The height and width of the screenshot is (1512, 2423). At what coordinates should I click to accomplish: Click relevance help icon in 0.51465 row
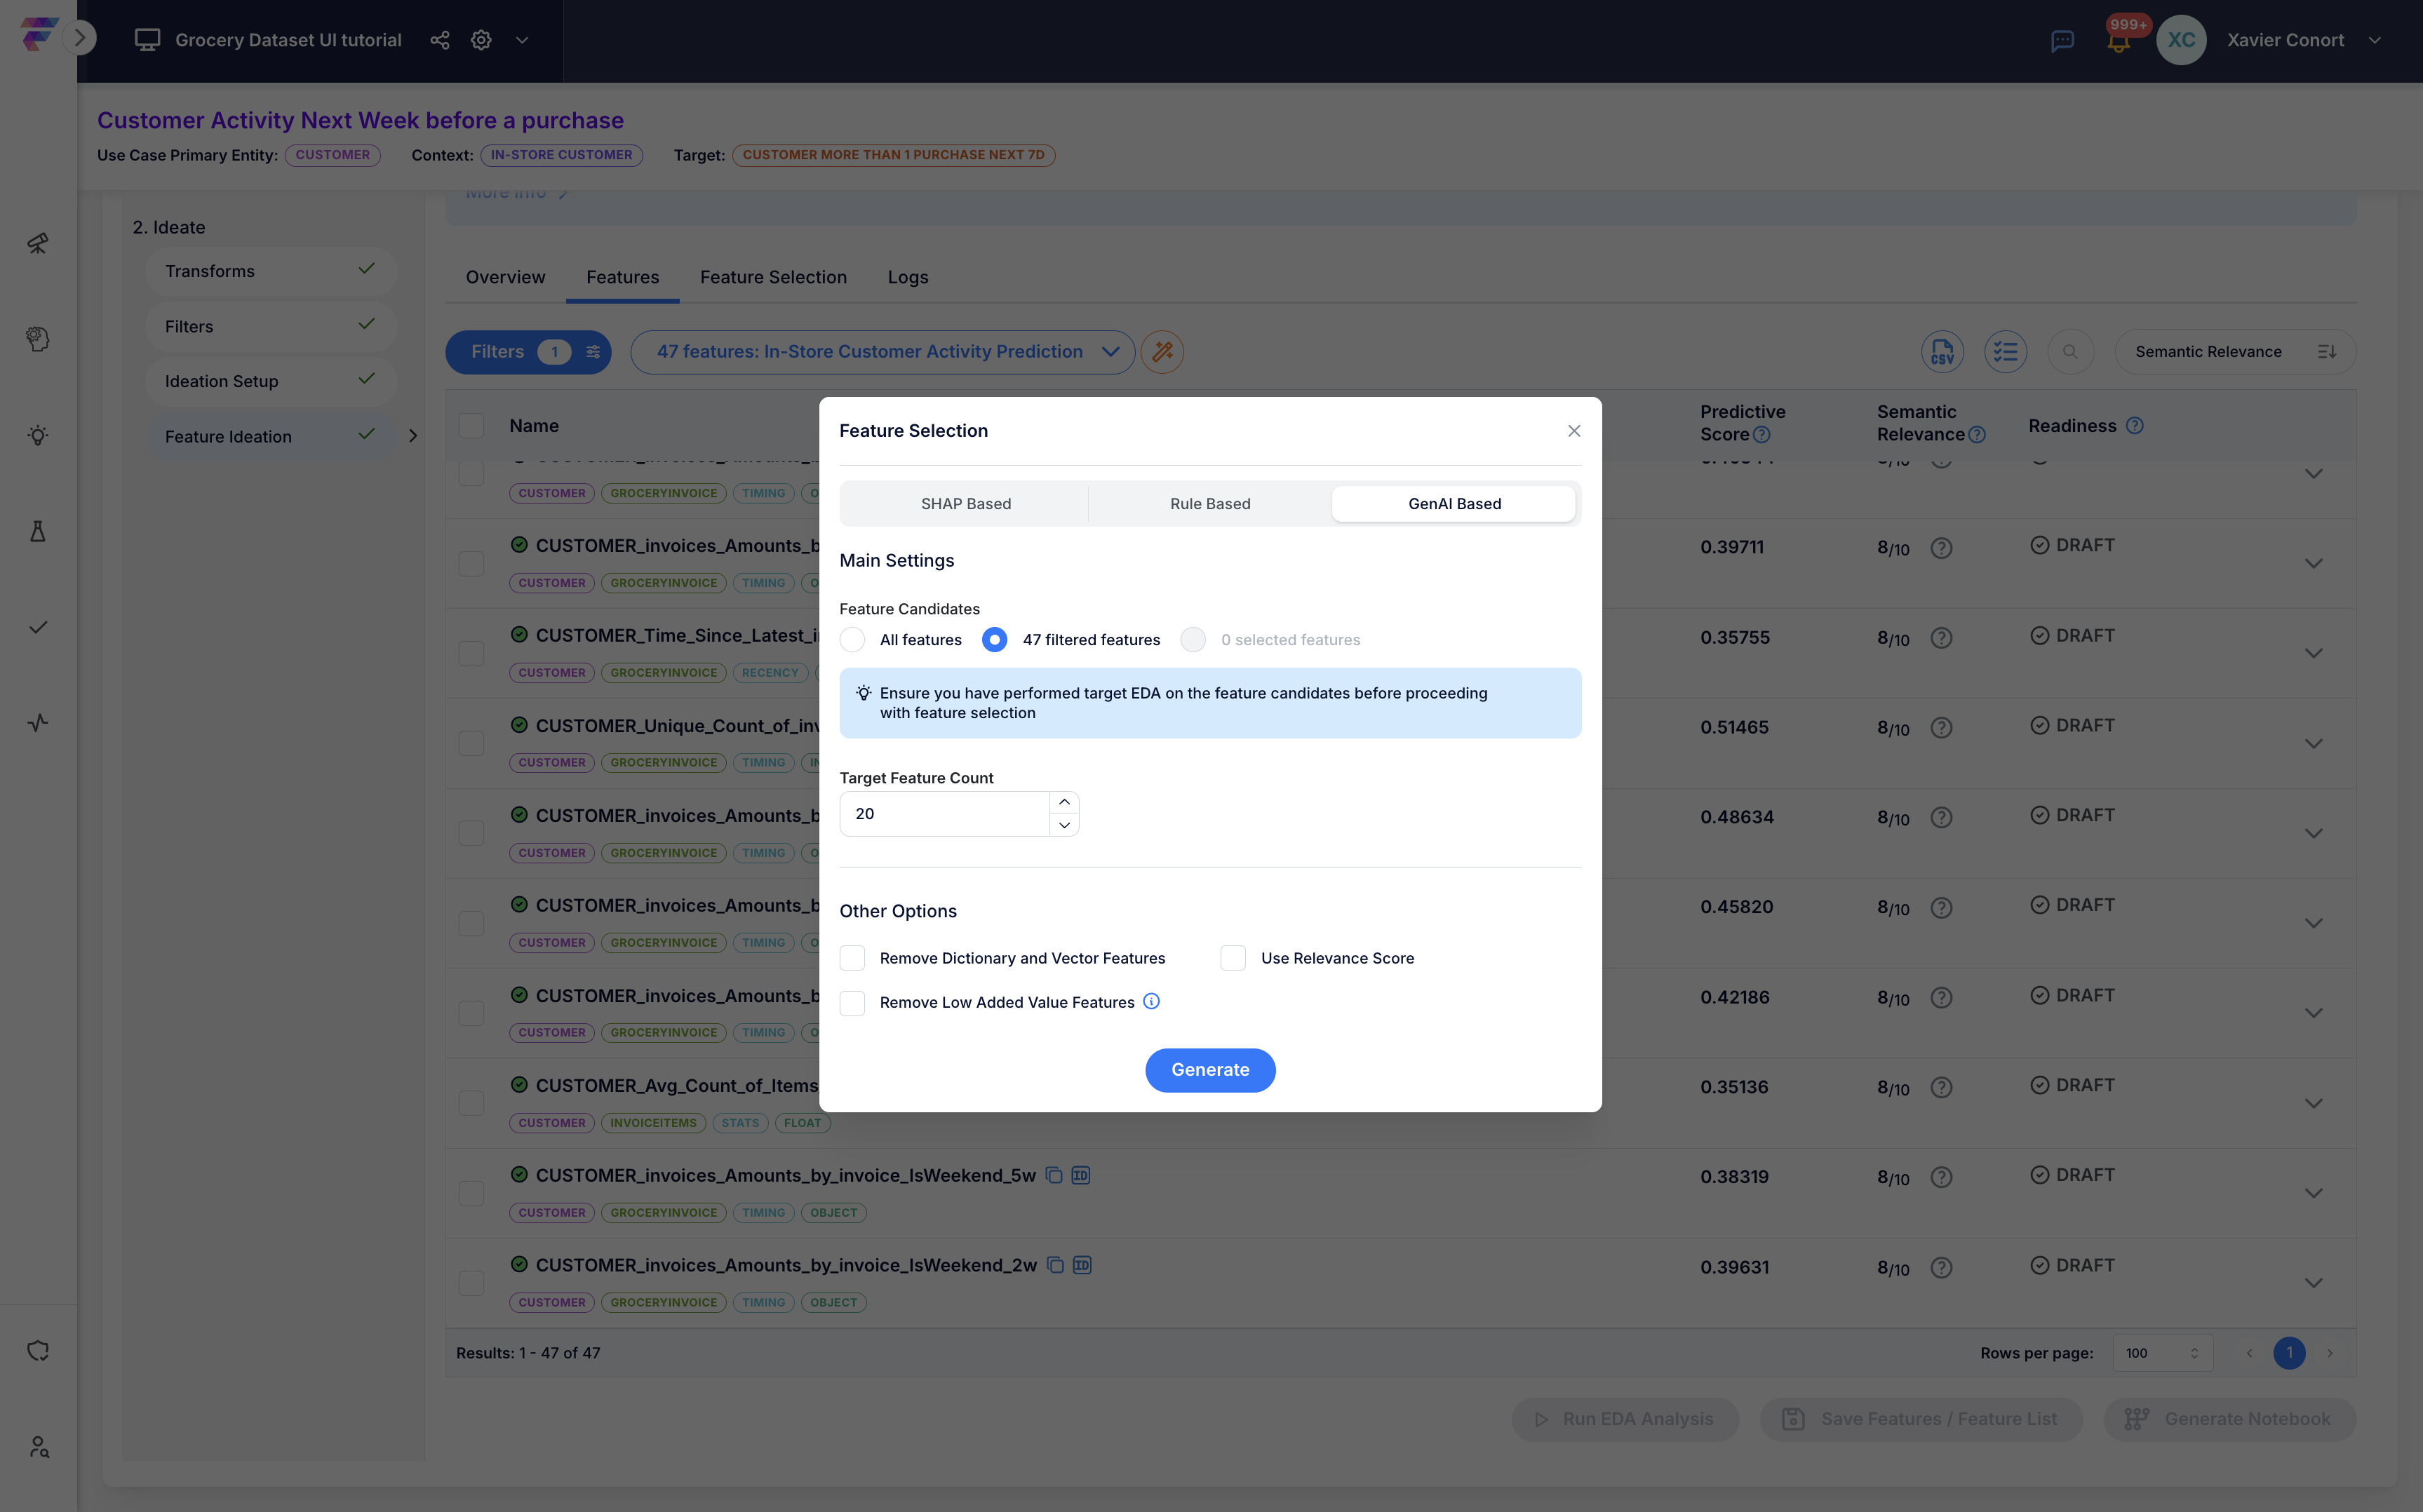1941,727
